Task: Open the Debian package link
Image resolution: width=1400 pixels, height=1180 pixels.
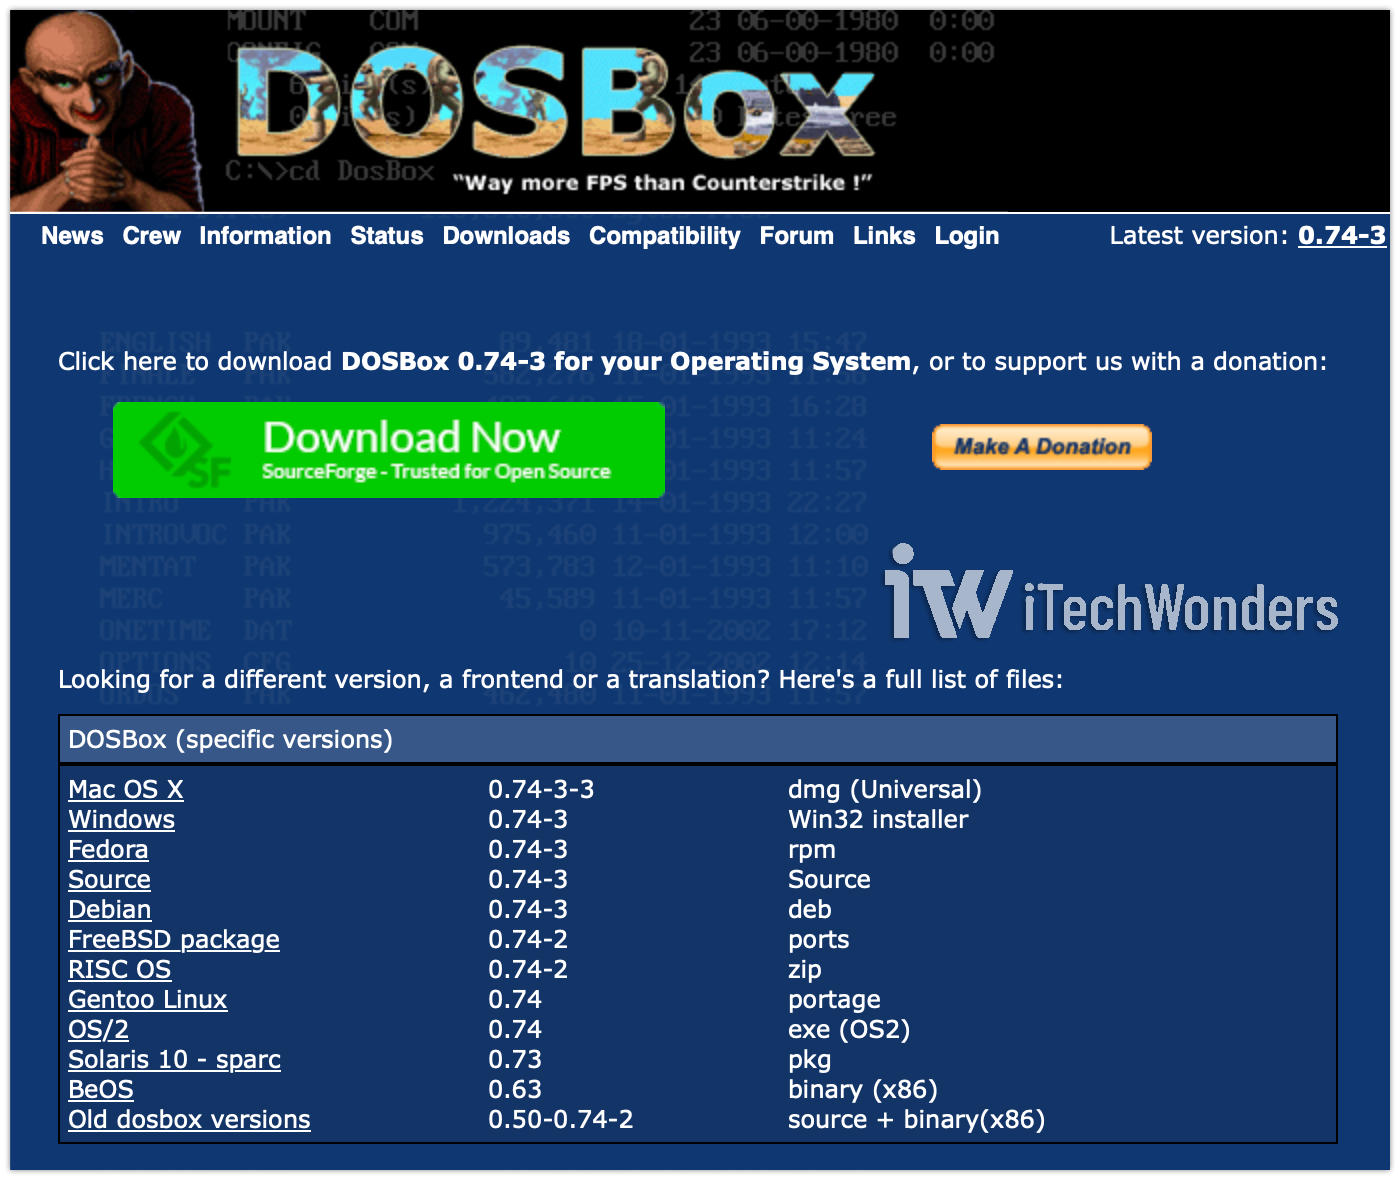Action: point(110,909)
